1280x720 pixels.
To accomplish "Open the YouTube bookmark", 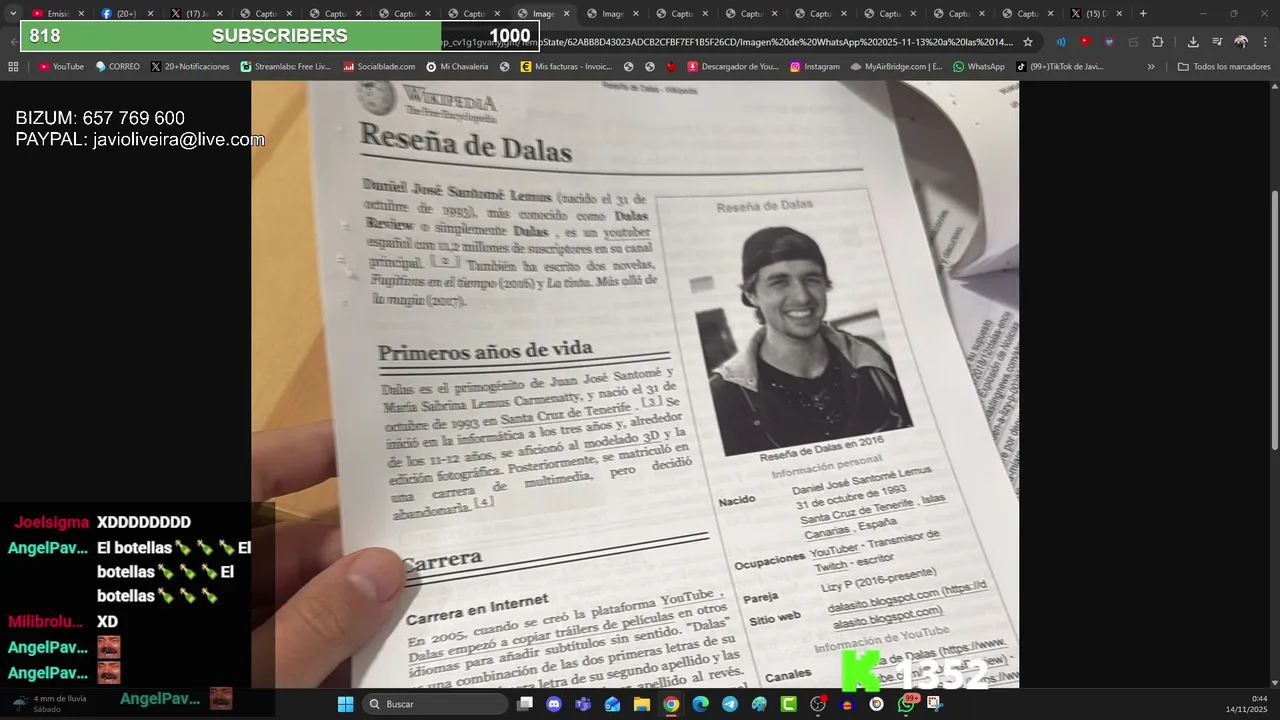I will pos(62,67).
